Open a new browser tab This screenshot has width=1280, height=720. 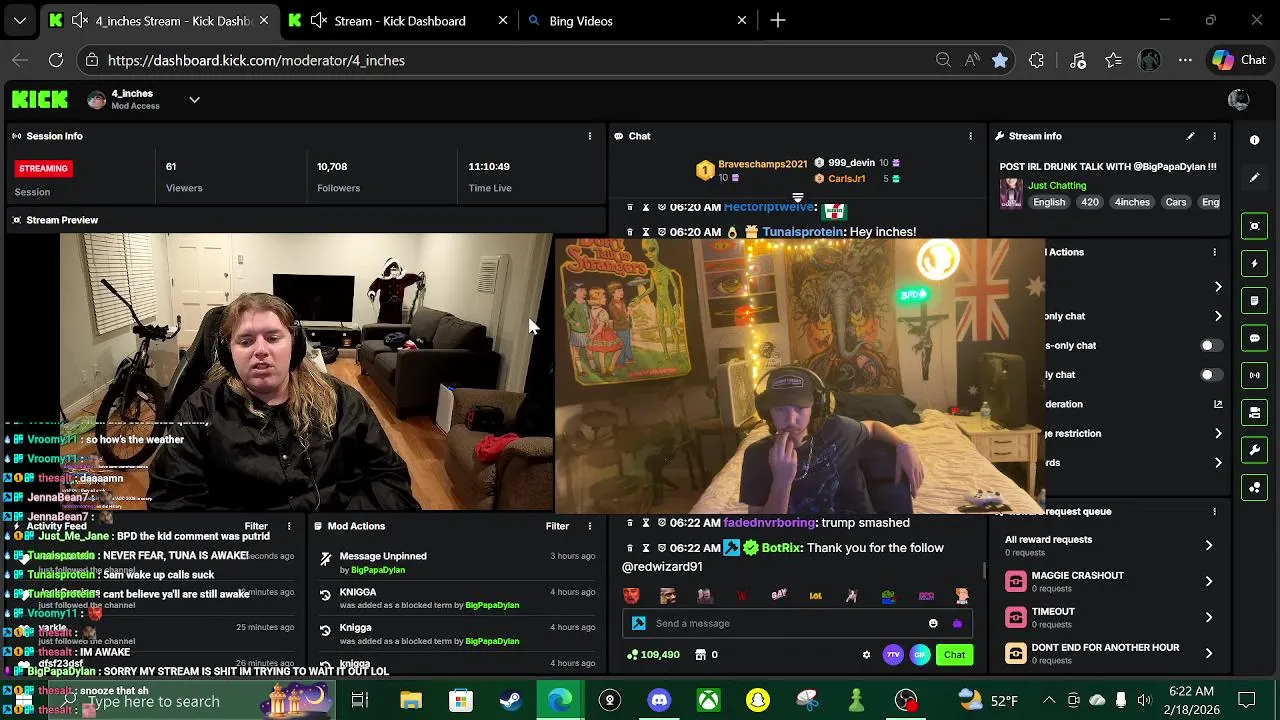pyautogui.click(x=778, y=20)
